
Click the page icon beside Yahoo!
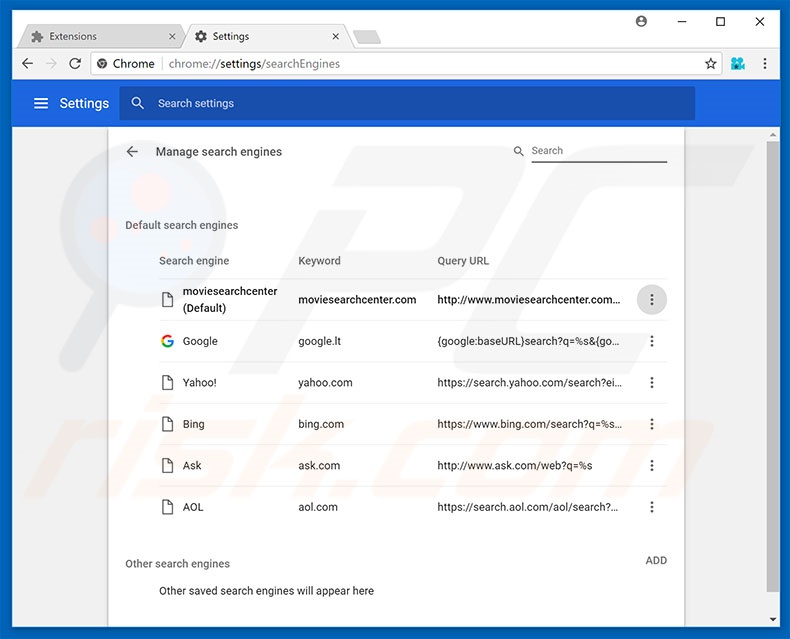click(167, 382)
